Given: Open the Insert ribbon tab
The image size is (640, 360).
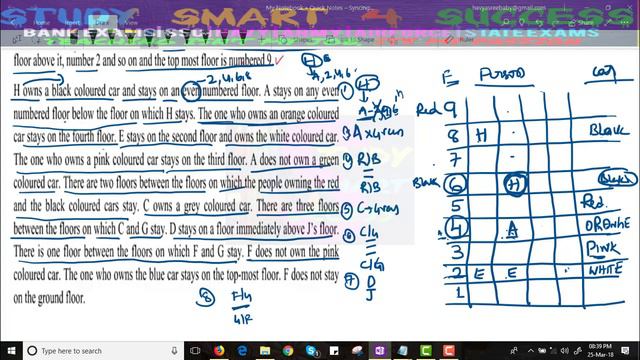Looking at the screenshot, I should click(72, 23).
